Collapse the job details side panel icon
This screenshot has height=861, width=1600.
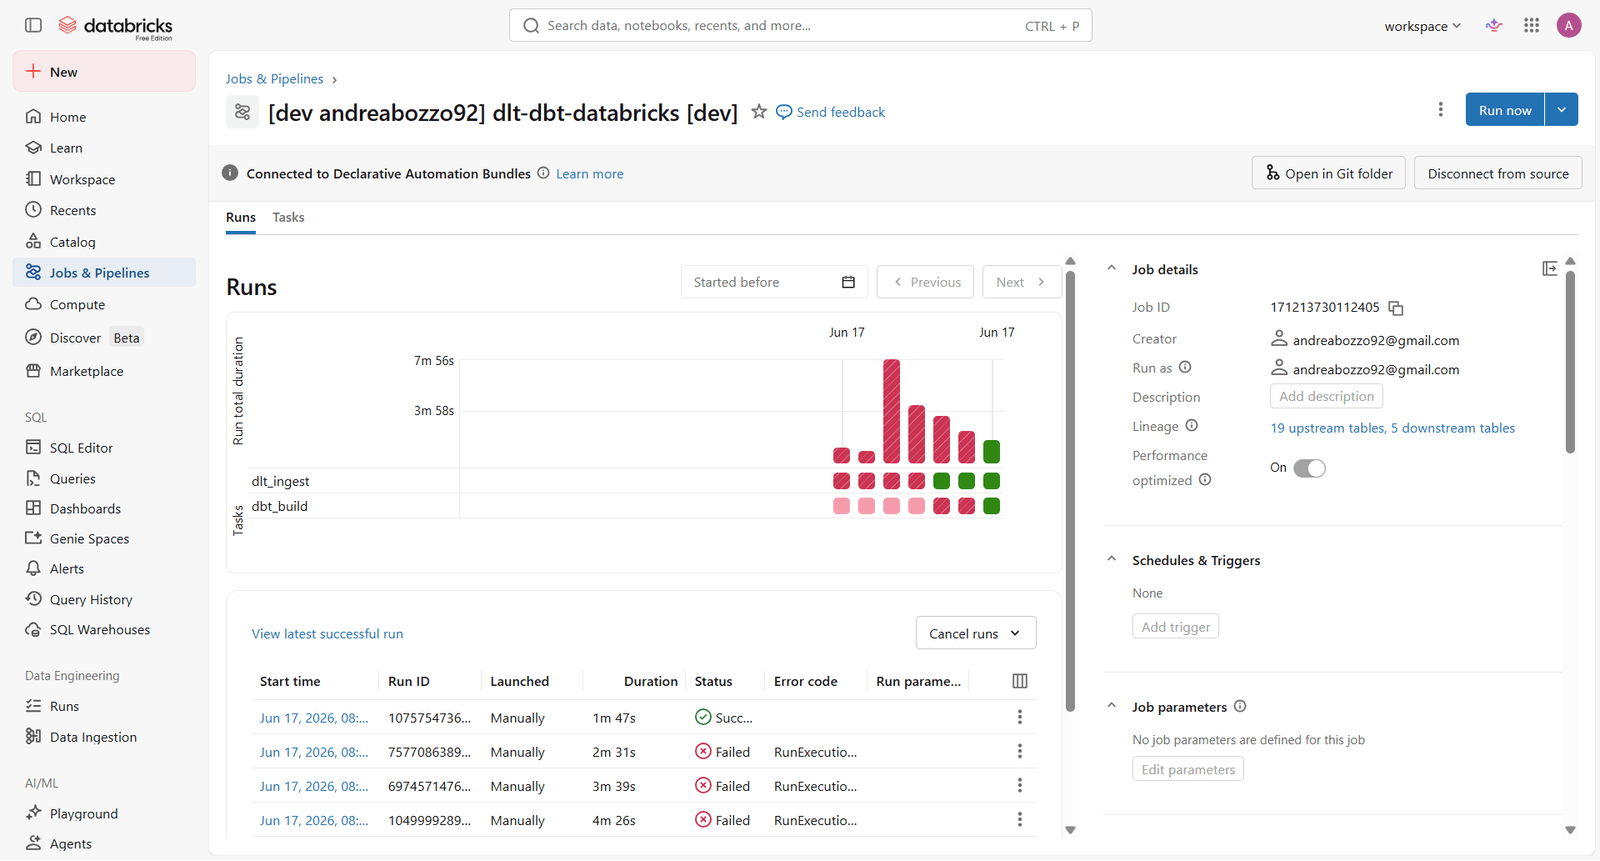point(1550,268)
